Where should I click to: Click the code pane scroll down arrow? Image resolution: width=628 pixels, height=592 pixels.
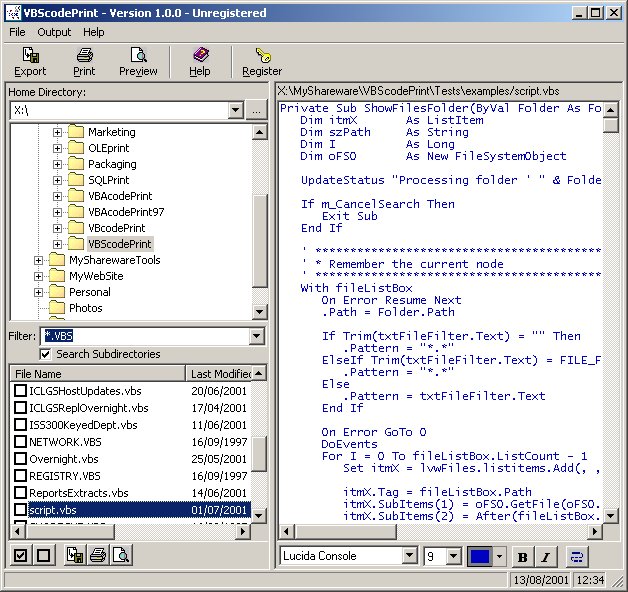[x=610, y=515]
